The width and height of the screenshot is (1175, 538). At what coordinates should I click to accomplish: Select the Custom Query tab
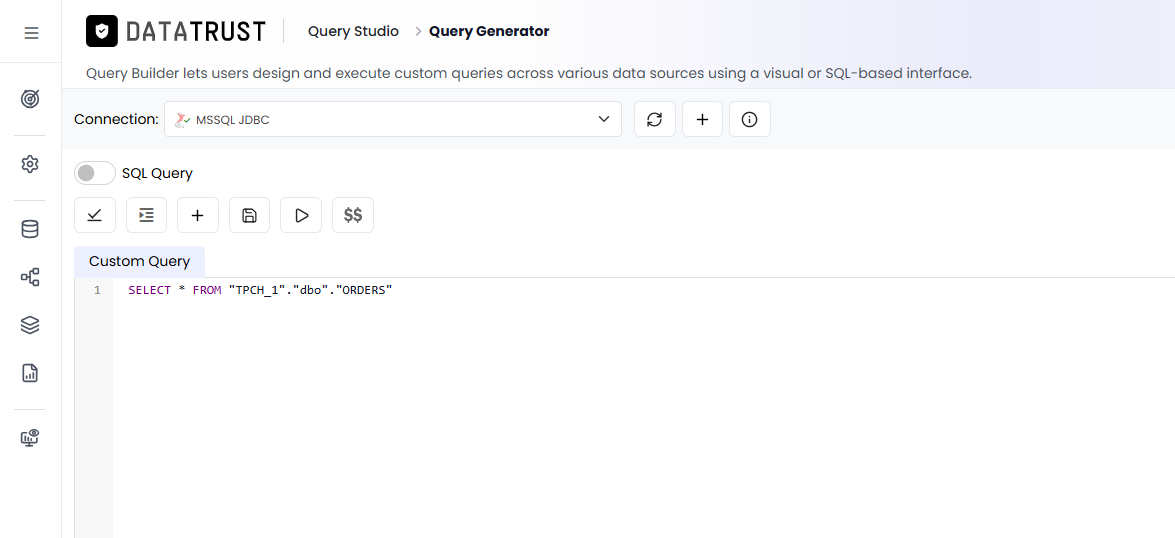[139, 262]
